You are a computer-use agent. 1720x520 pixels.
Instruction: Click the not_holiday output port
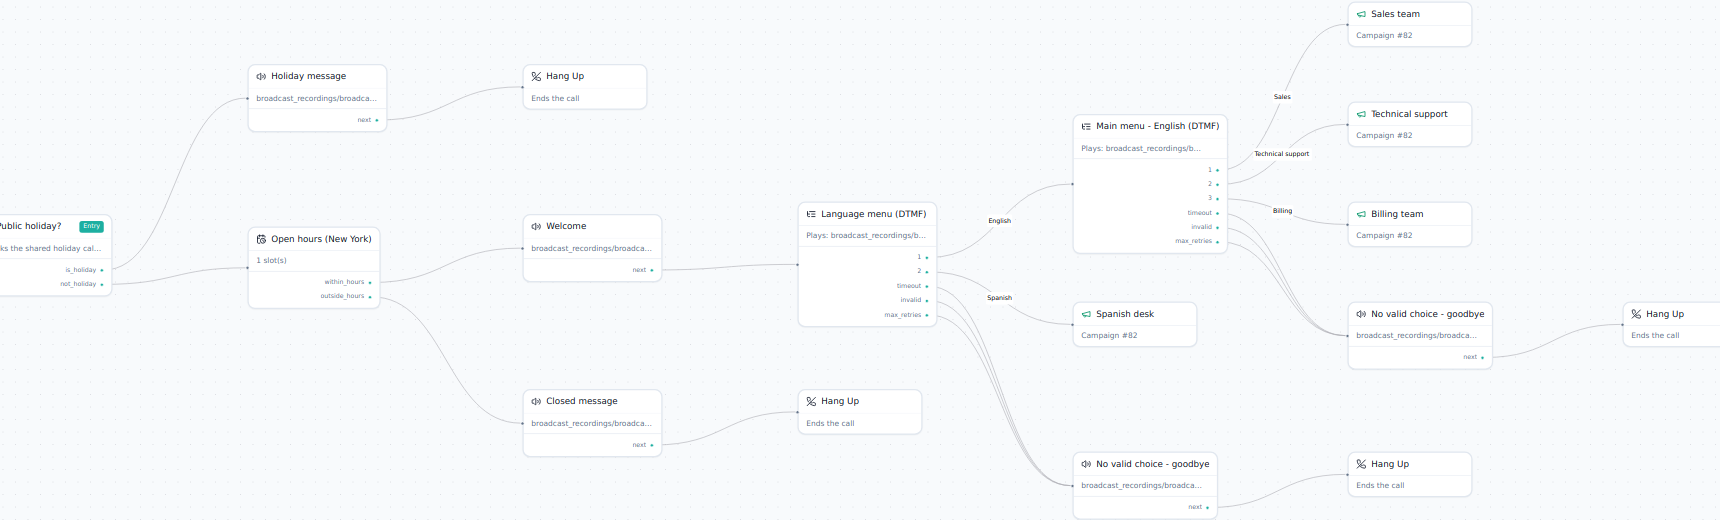pos(102,284)
